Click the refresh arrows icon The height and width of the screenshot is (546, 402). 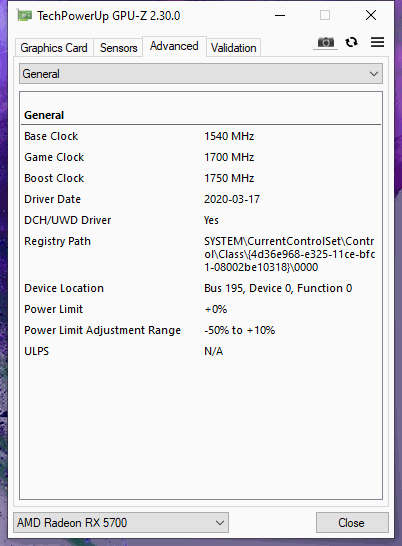click(351, 42)
